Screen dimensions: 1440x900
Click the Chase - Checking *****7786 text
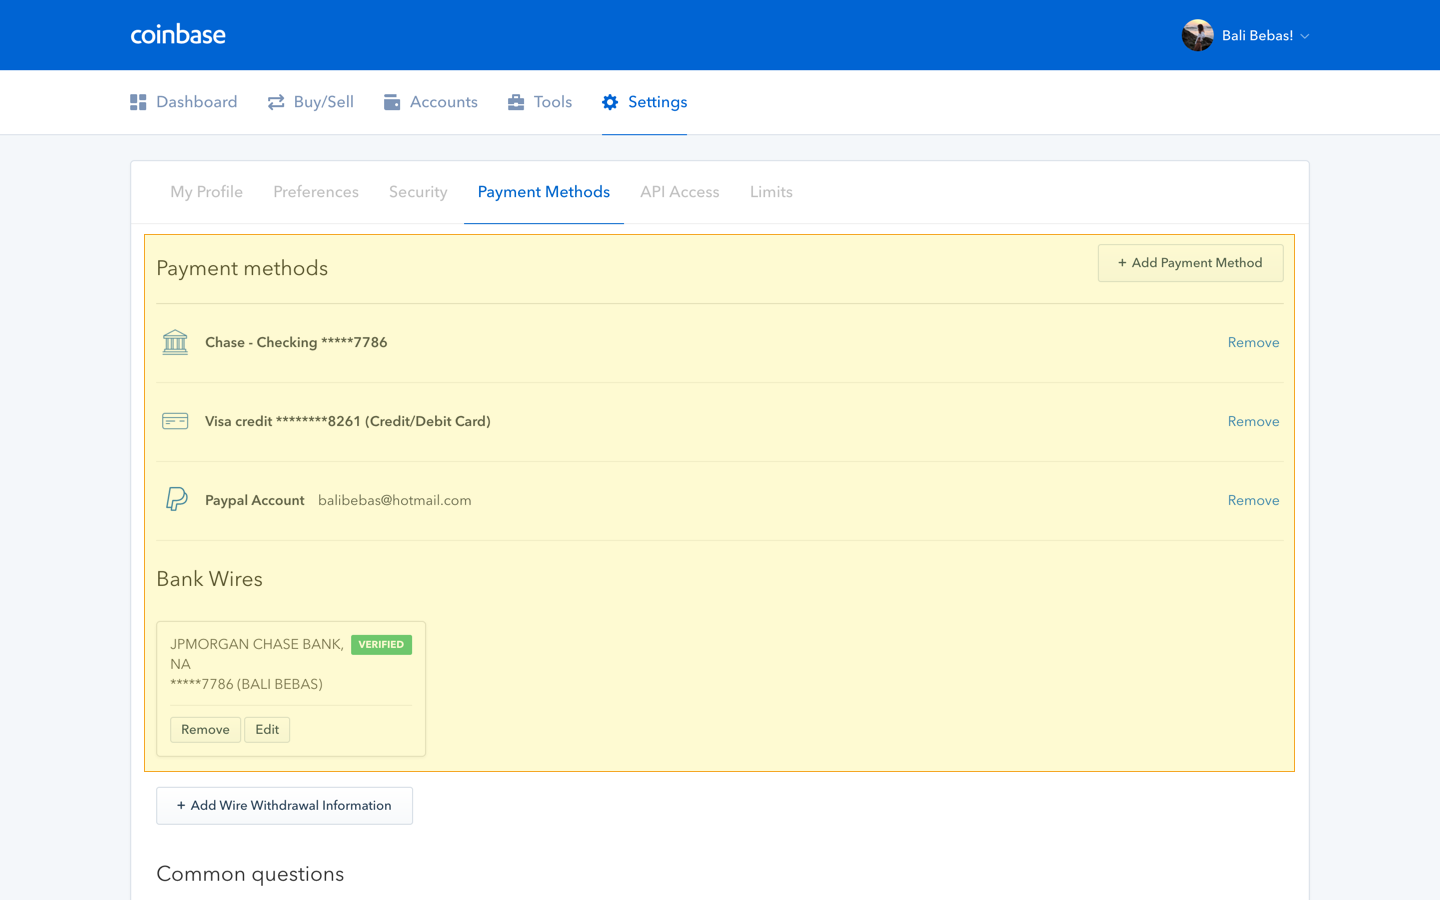pos(296,342)
